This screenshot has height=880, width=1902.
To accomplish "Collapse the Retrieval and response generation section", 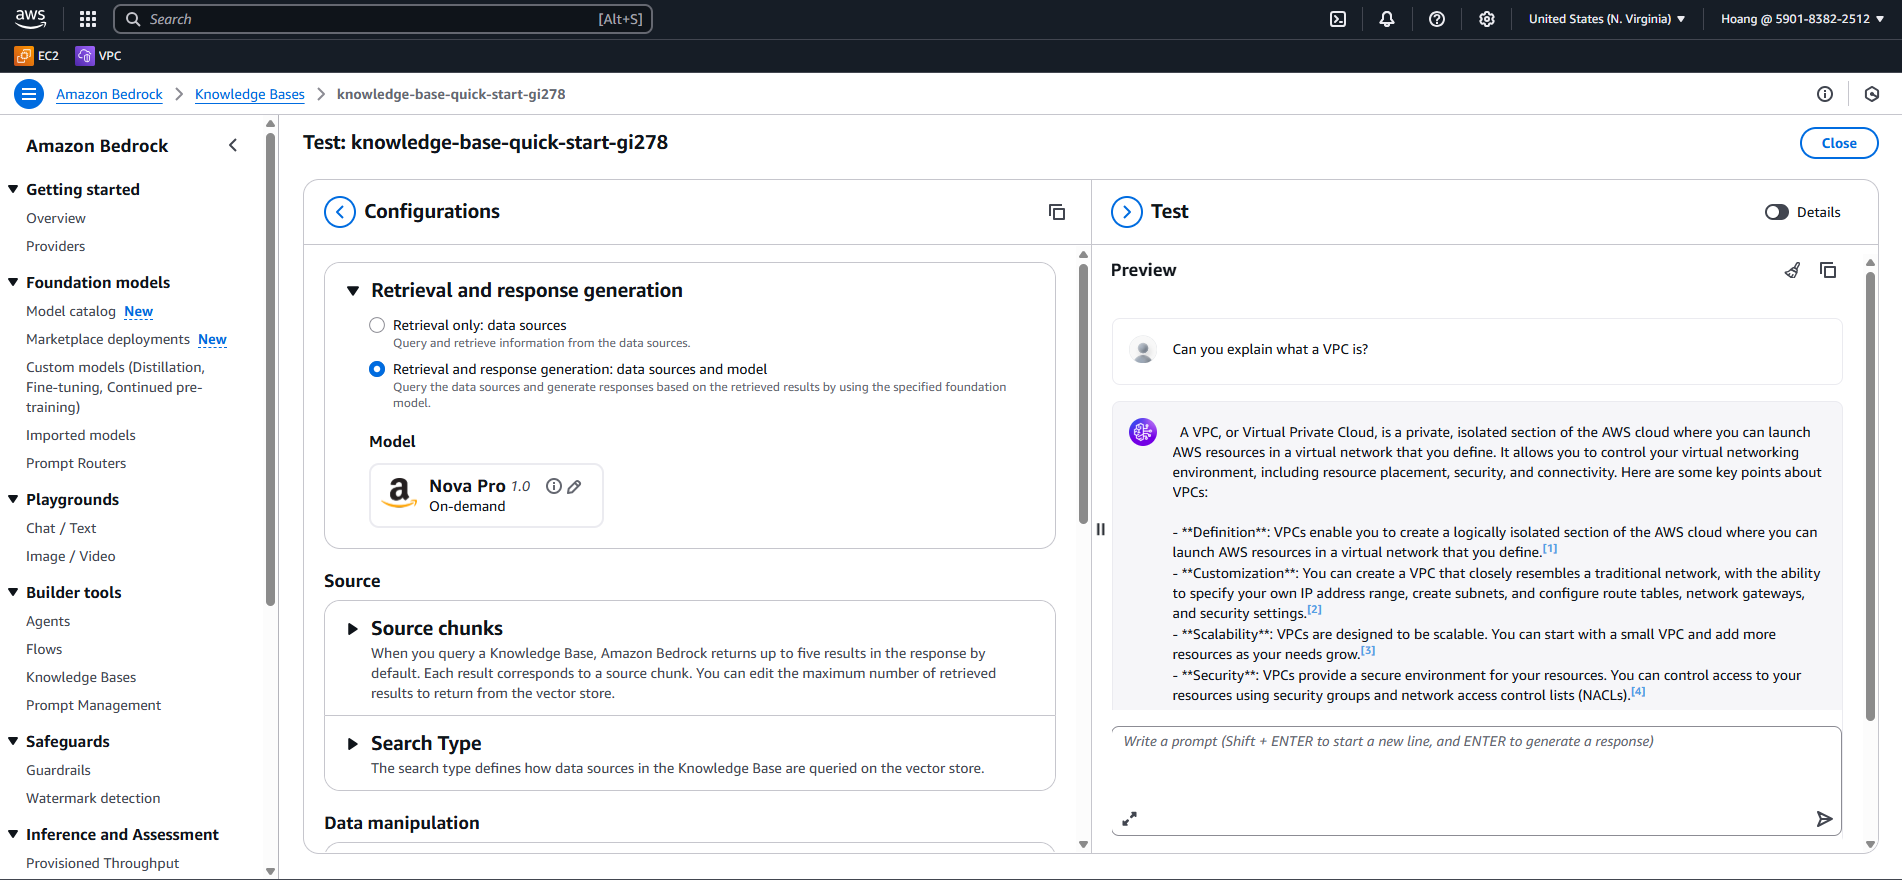I will tap(353, 291).
